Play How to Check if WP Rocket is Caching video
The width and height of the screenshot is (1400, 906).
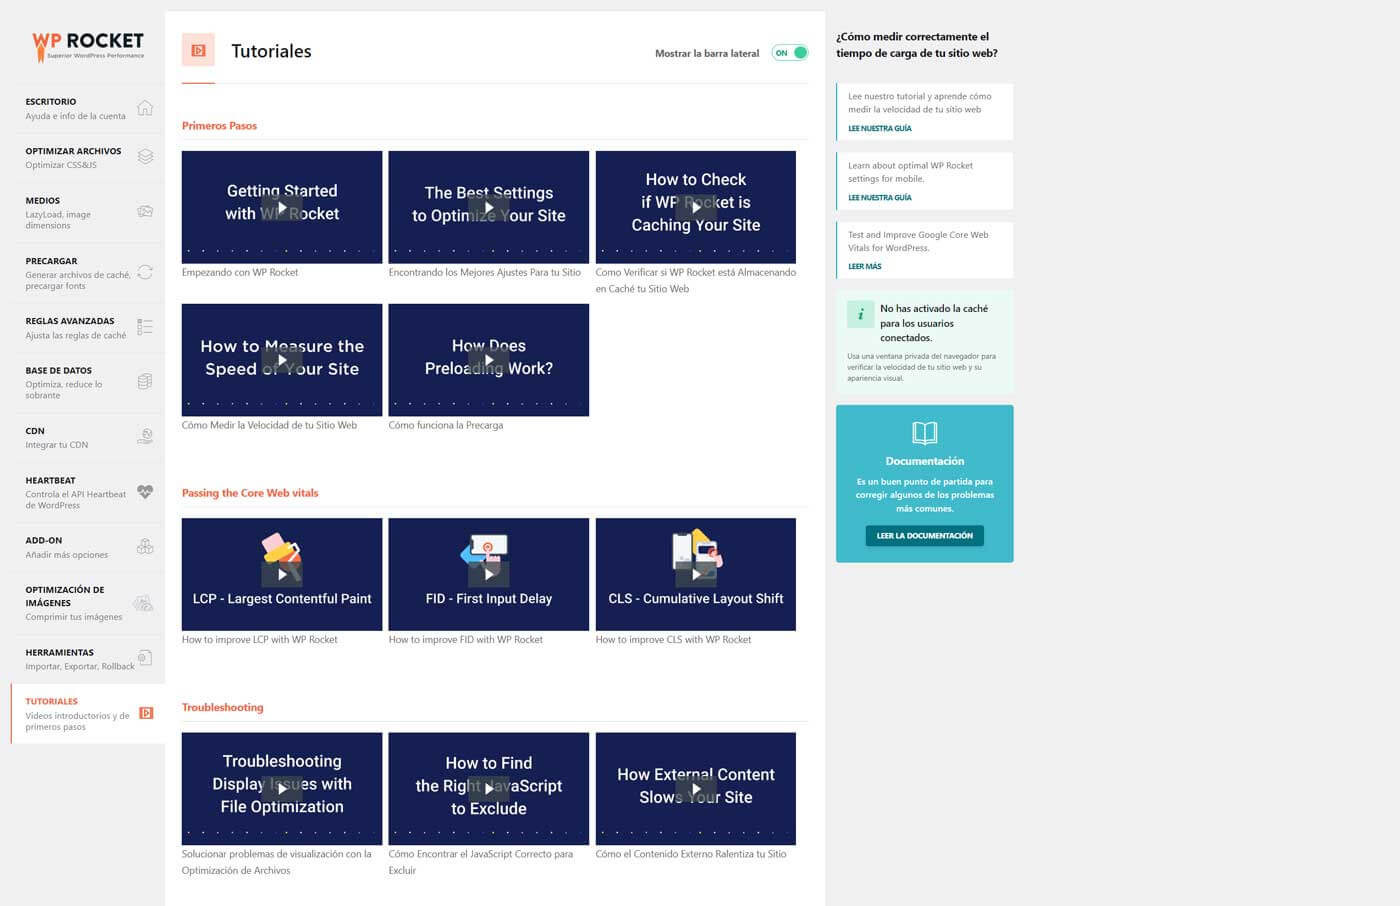coord(696,207)
